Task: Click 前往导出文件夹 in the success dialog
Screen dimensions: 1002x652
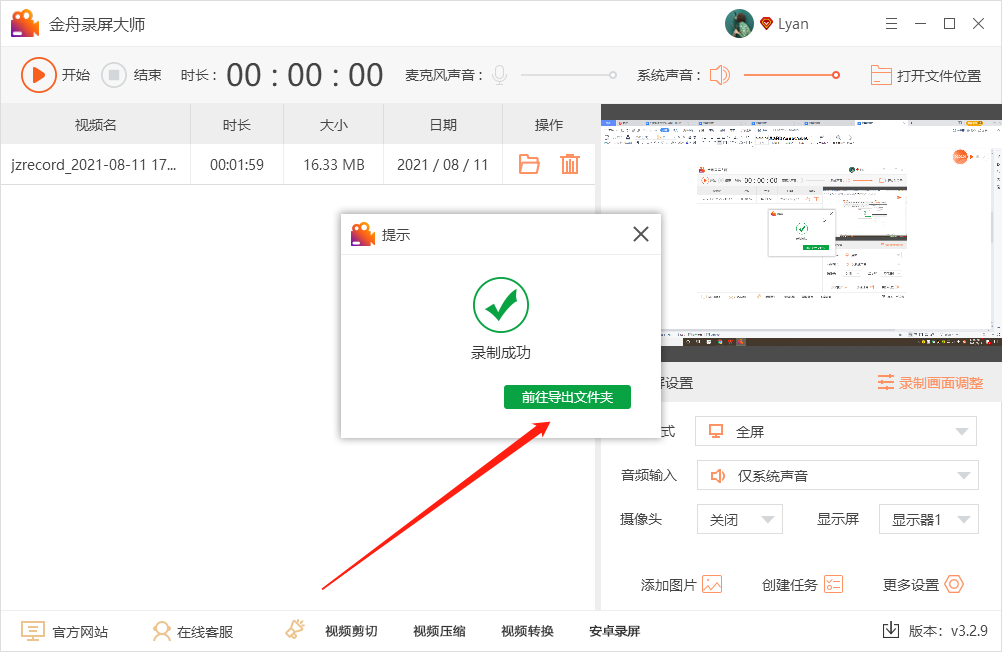Action: tap(567, 396)
